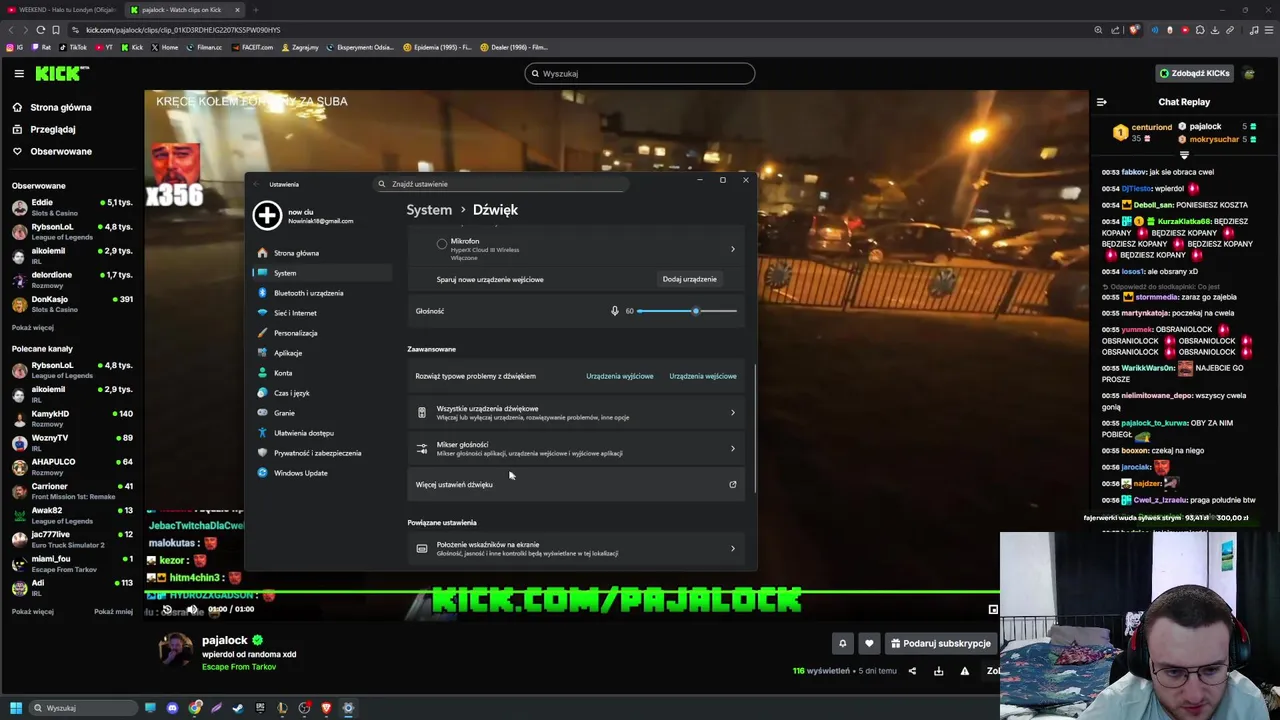The image size is (1280, 720).
Task: Select KamykHD recommended channel
Action: [72, 418]
